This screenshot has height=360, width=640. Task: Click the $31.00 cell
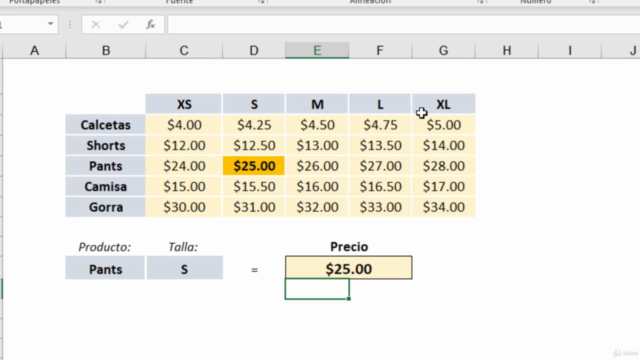(x=254, y=207)
